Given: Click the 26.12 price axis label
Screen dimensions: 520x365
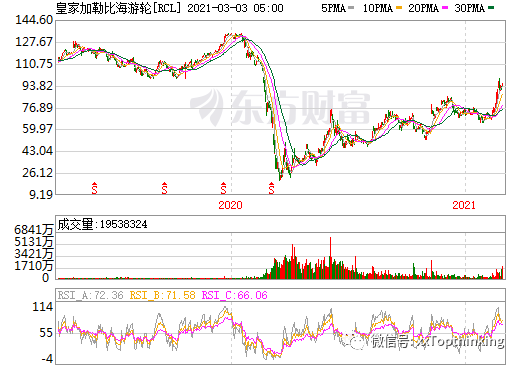Looking at the screenshot, I should (x=37, y=173).
